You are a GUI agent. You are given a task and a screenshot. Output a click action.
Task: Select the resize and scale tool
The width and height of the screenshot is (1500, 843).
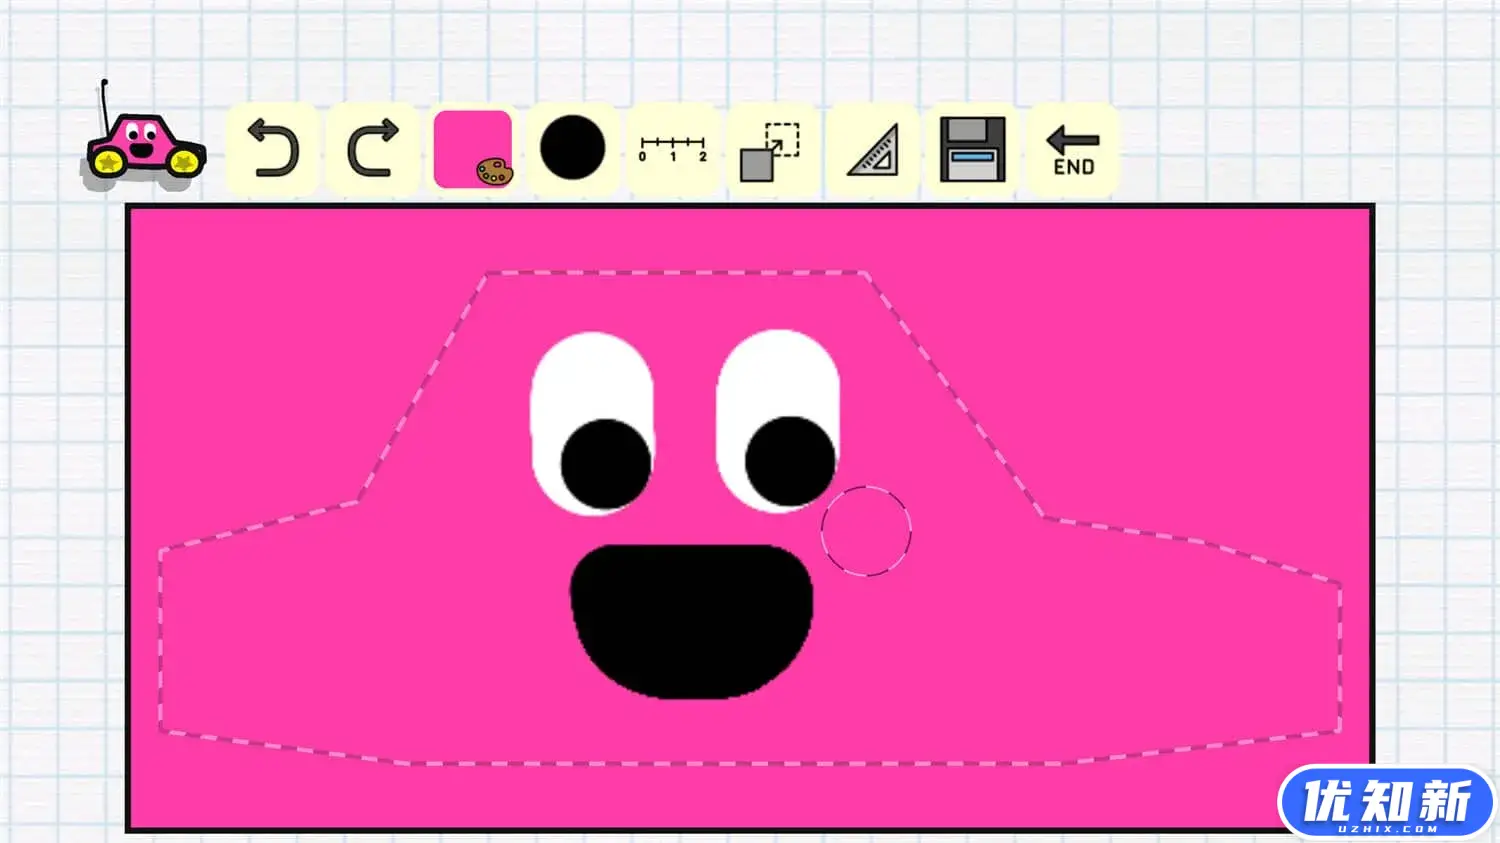click(x=771, y=151)
